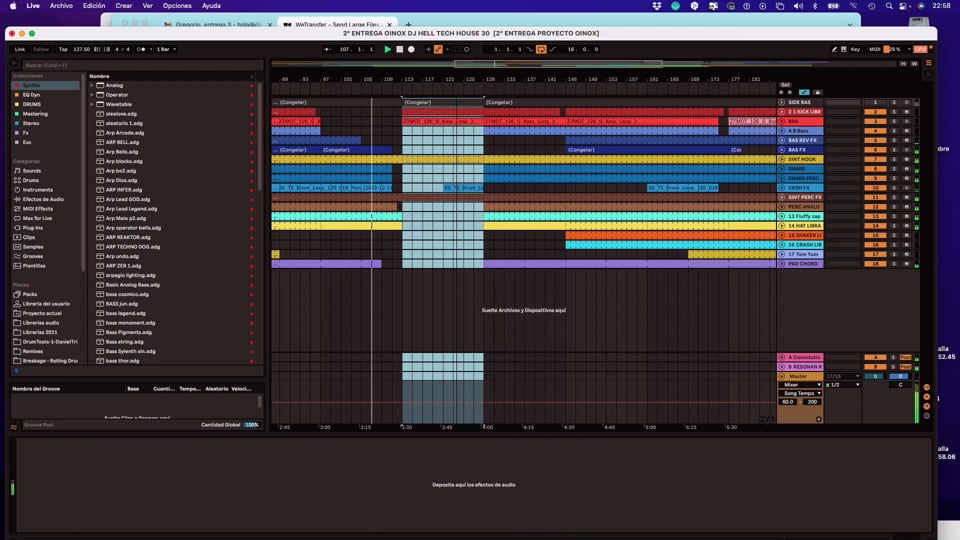Solo the PAD CHORD track
Viewport: 960px width, 540px height.
(x=893, y=264)
